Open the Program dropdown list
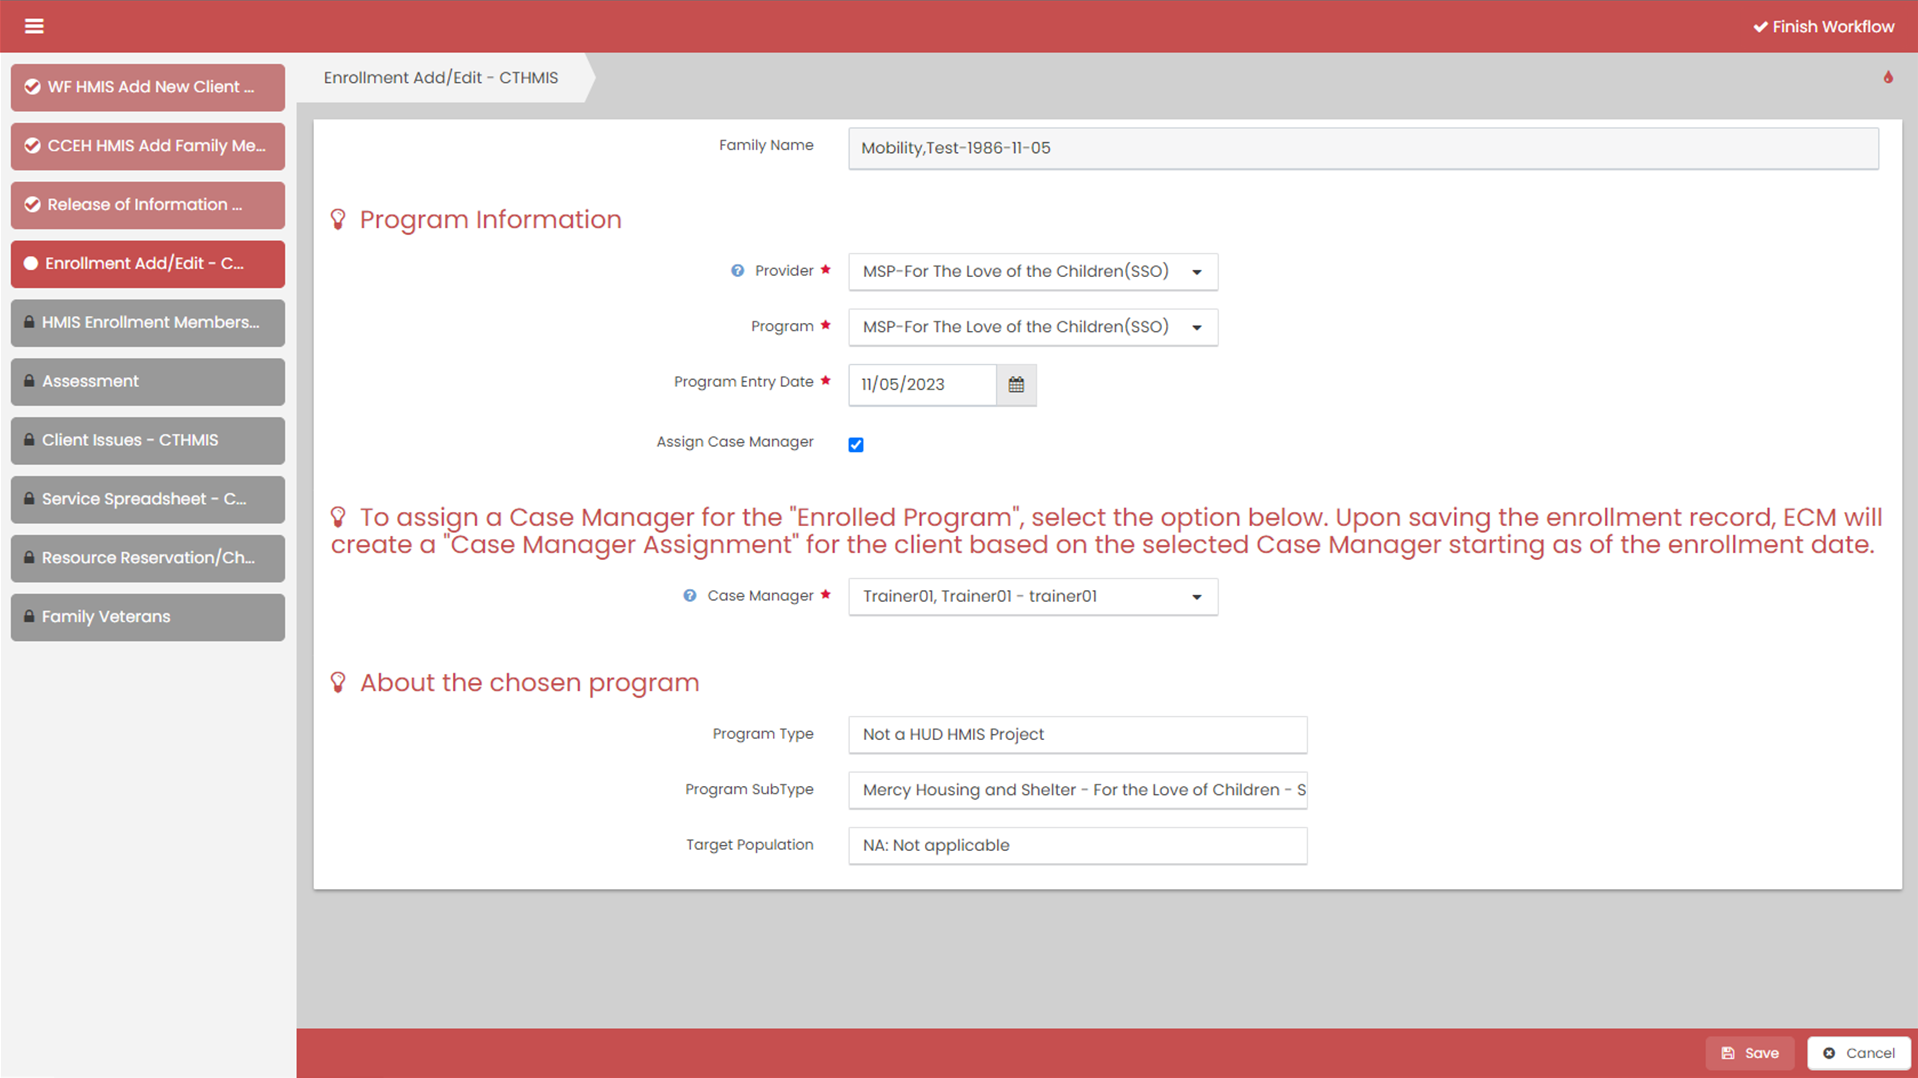 click(1032, 328)
